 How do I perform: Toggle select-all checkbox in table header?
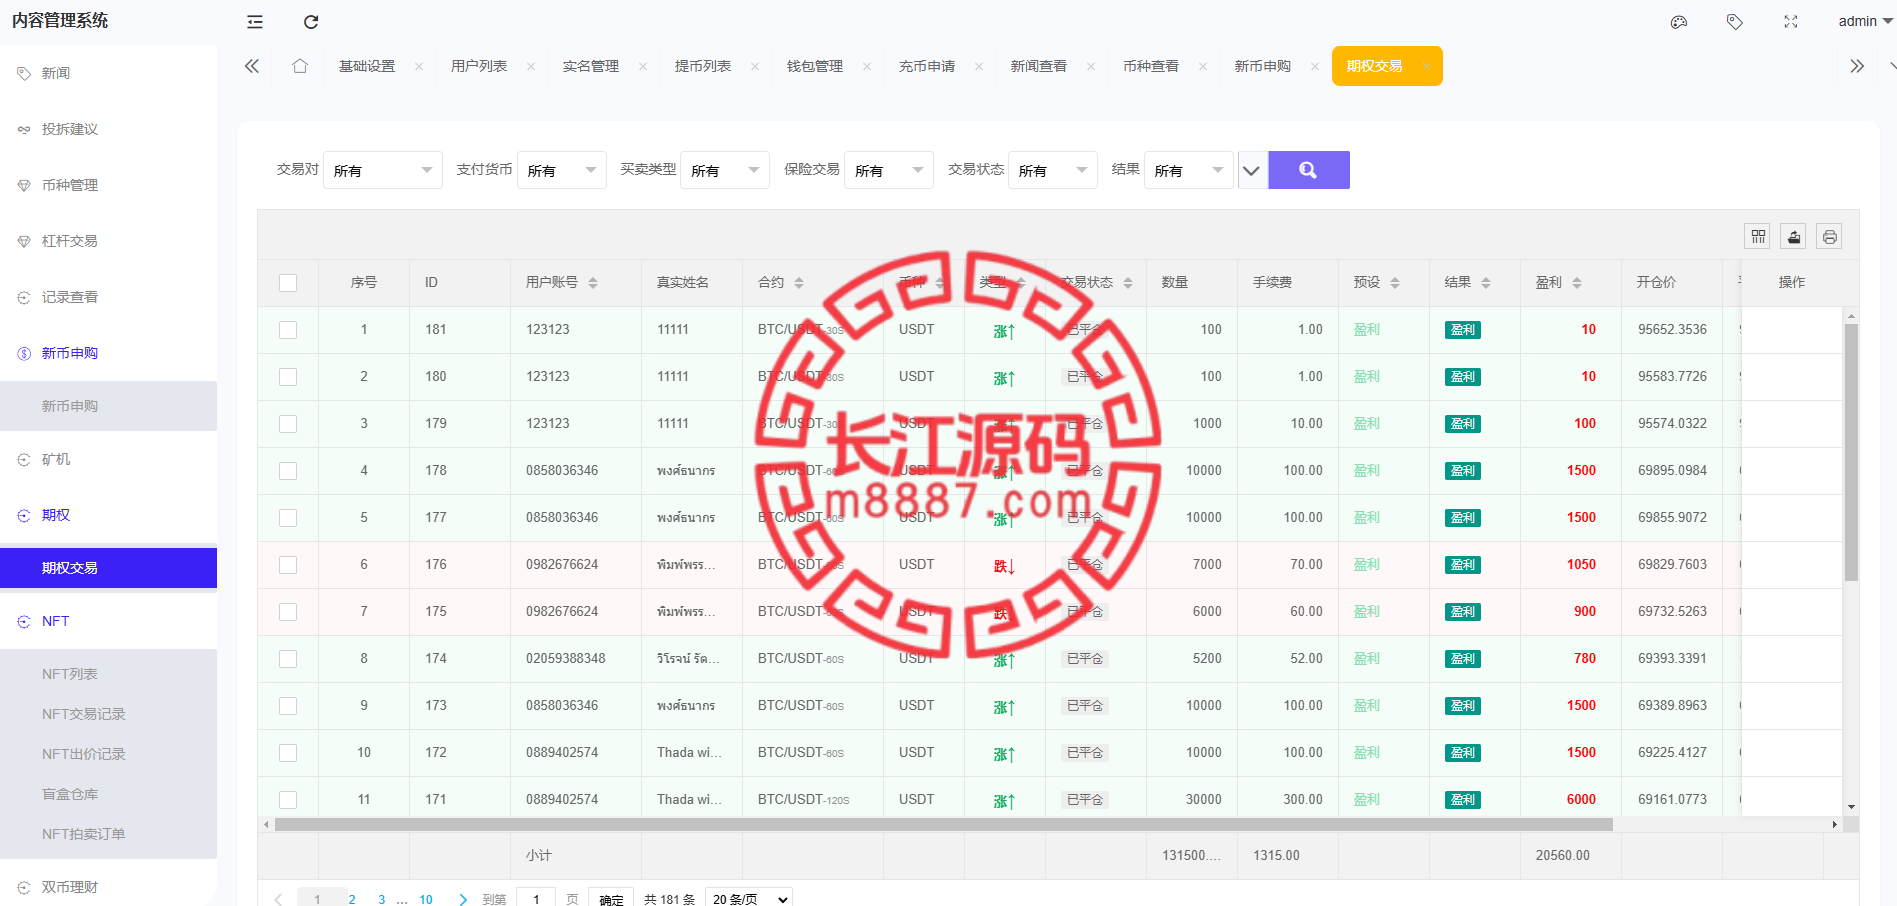point(288,283)
